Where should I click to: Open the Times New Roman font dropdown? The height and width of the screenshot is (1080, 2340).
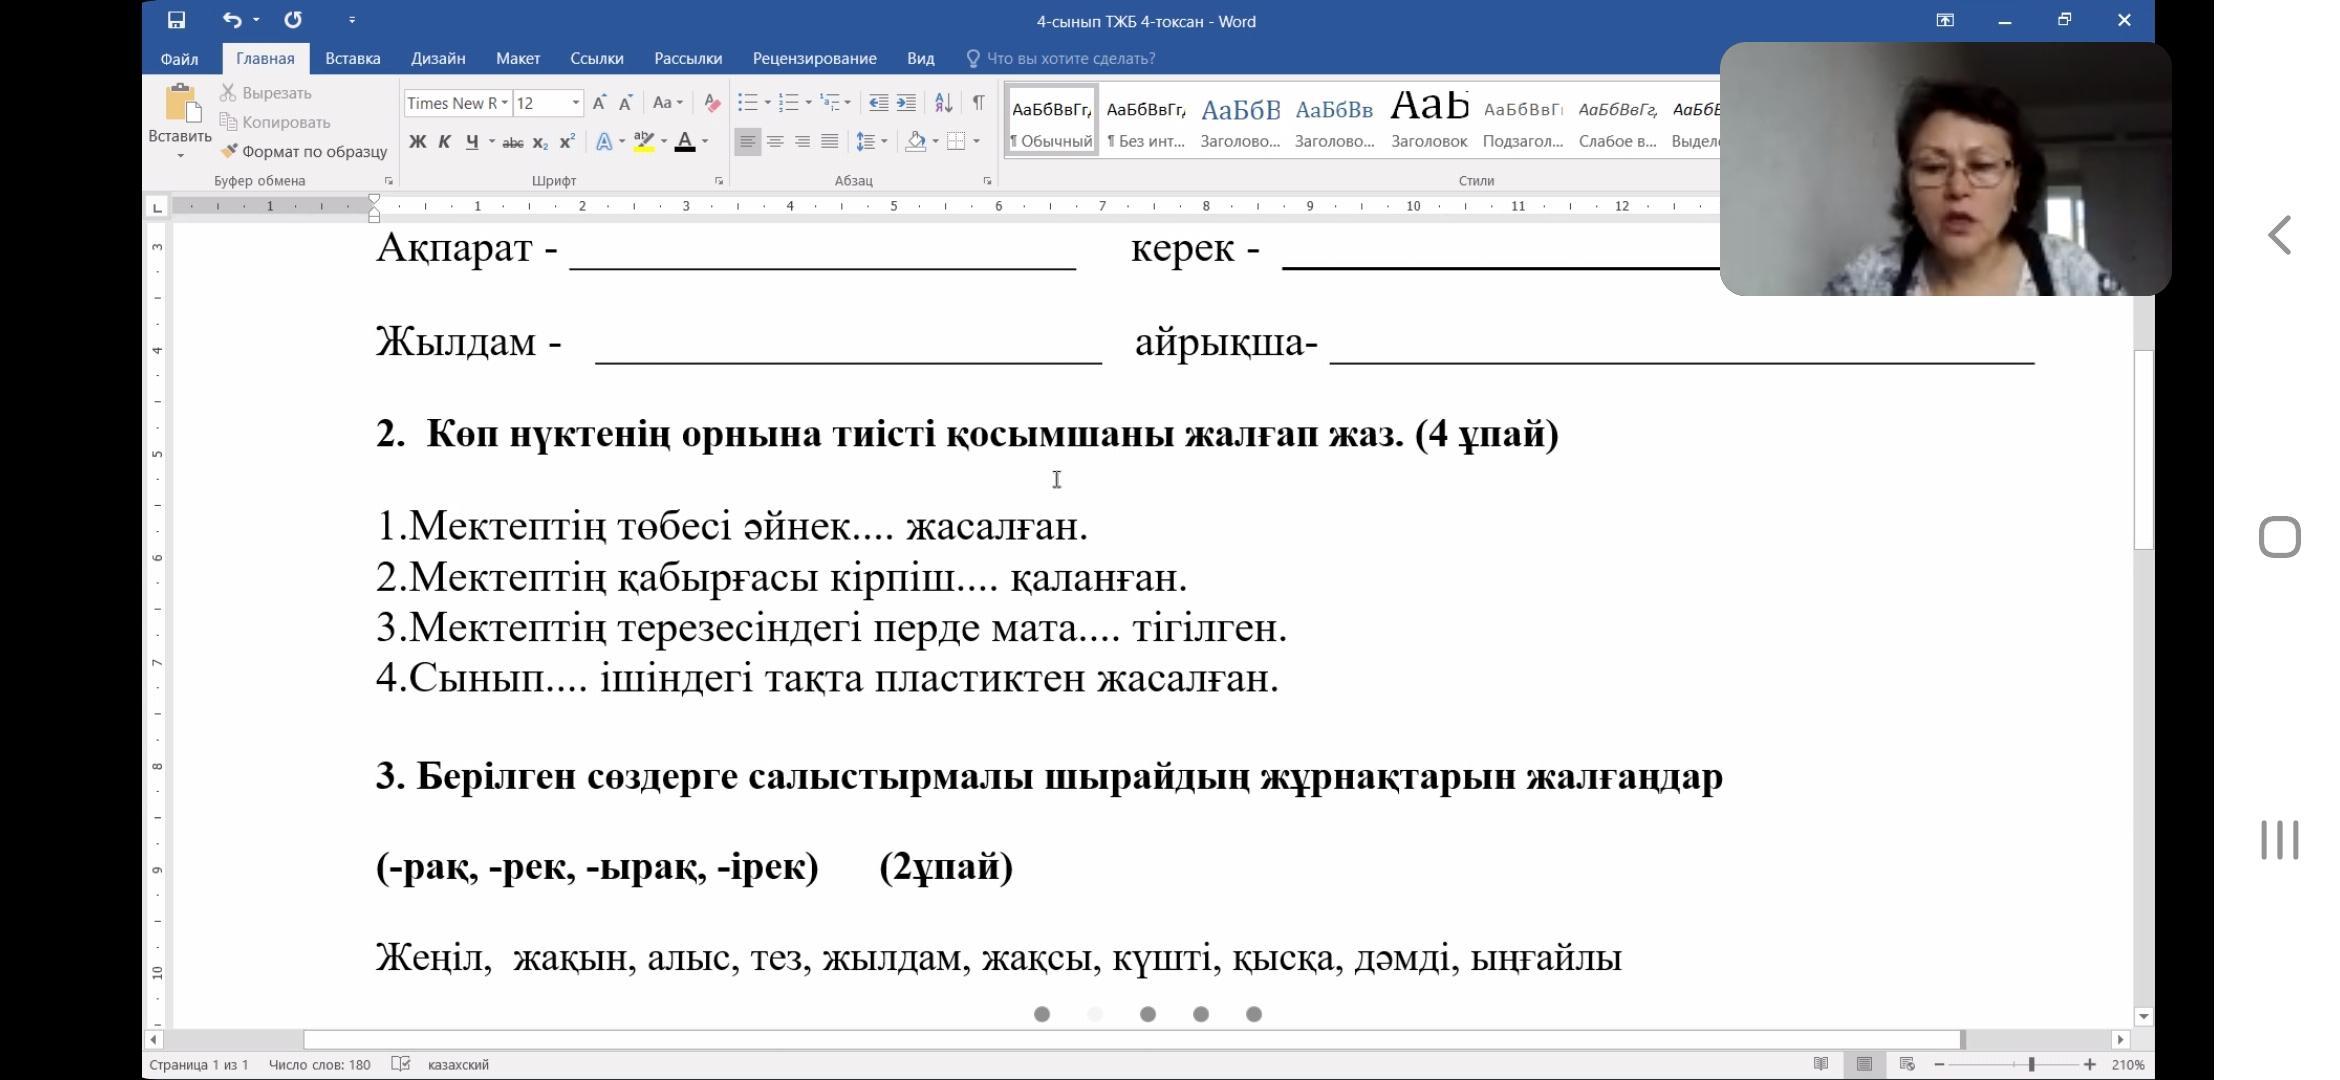click(505, 103)
